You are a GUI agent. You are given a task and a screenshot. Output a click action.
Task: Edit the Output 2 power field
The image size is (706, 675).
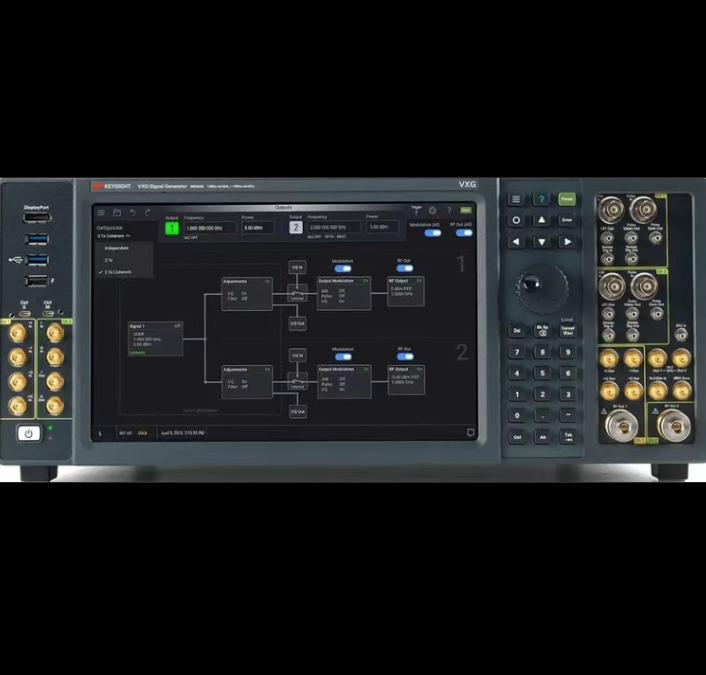(x=382, y=227)
